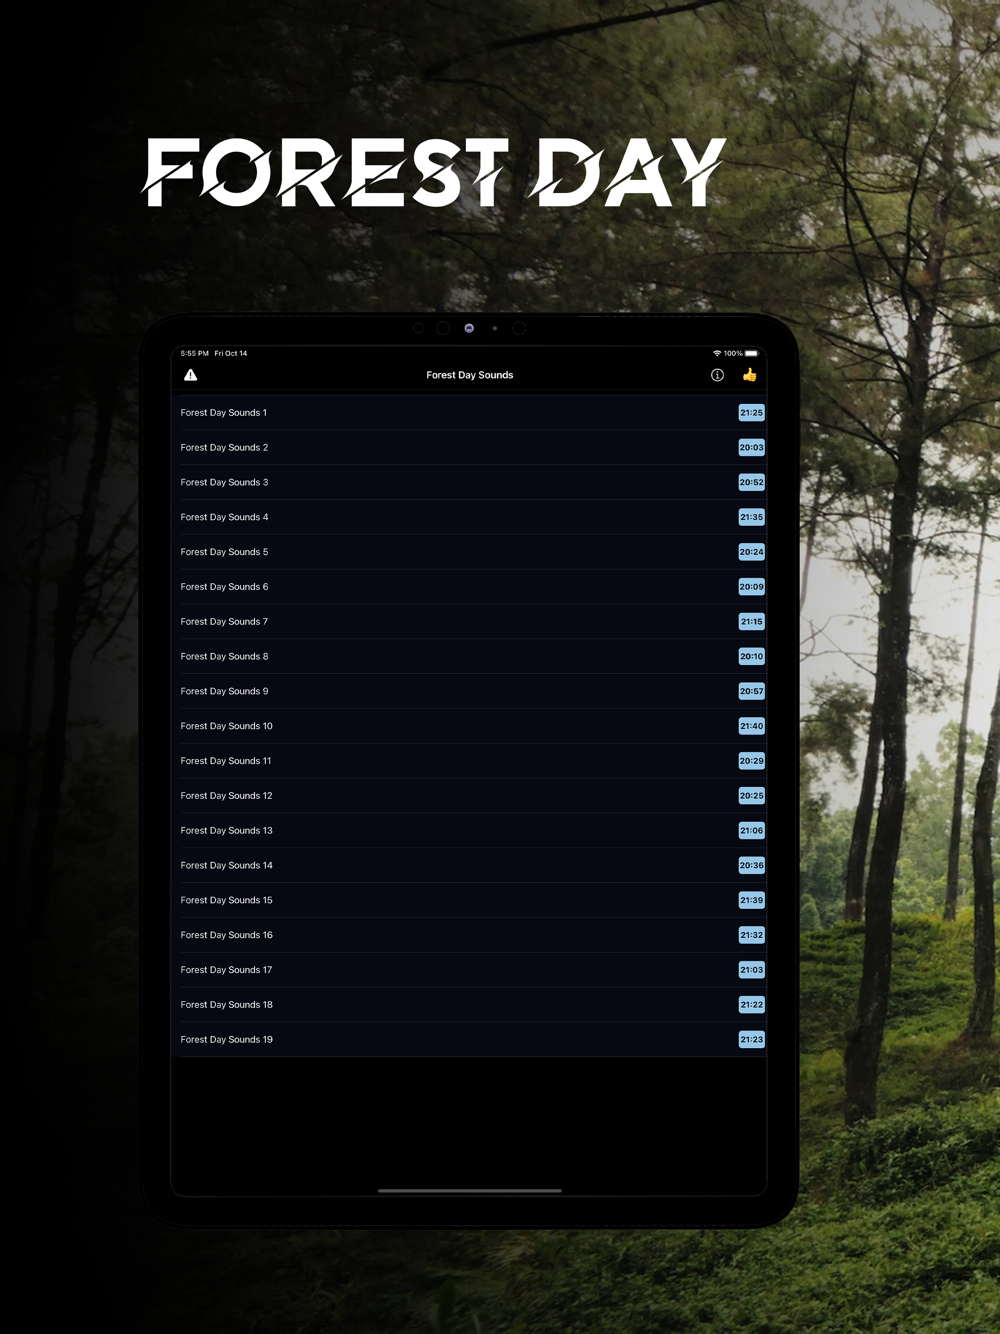Viewport: 1000px width, 1334px height.
Task: Play Forest Day Sounds 13
Action: point(469,831)
